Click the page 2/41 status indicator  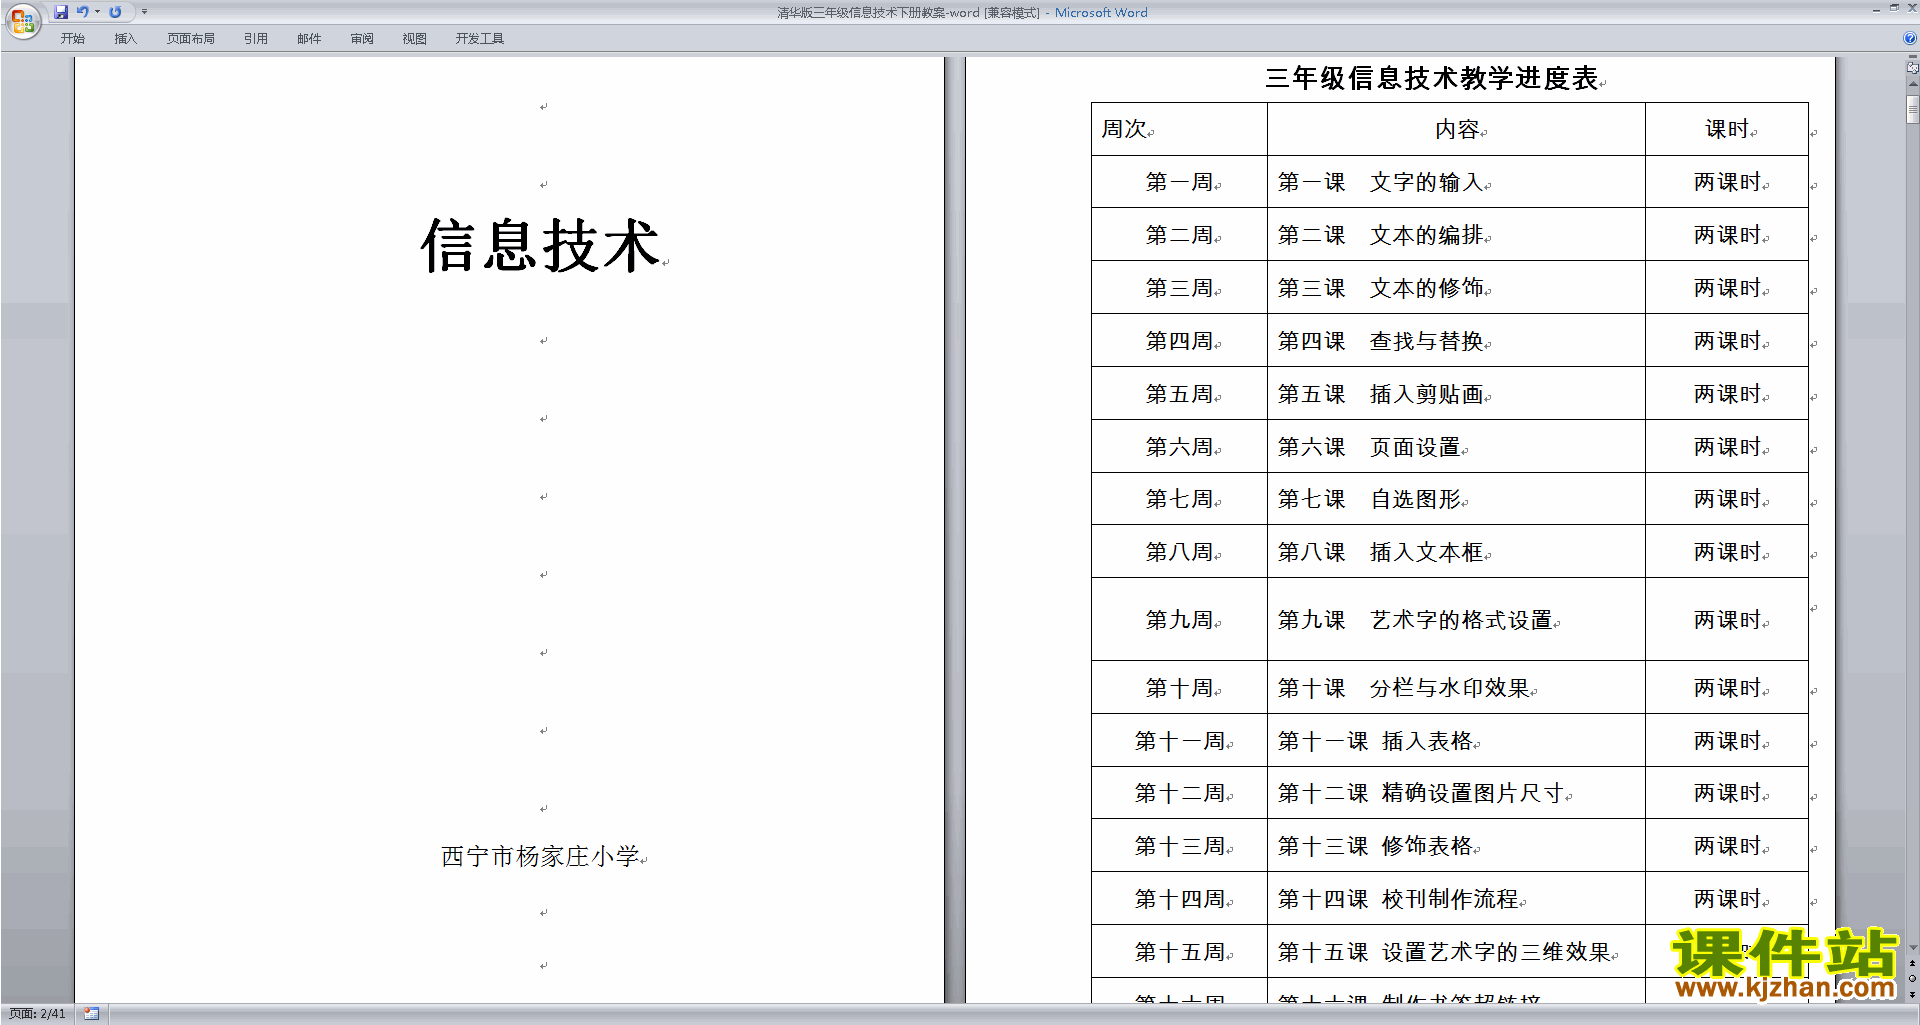(x=37, y=1014)
